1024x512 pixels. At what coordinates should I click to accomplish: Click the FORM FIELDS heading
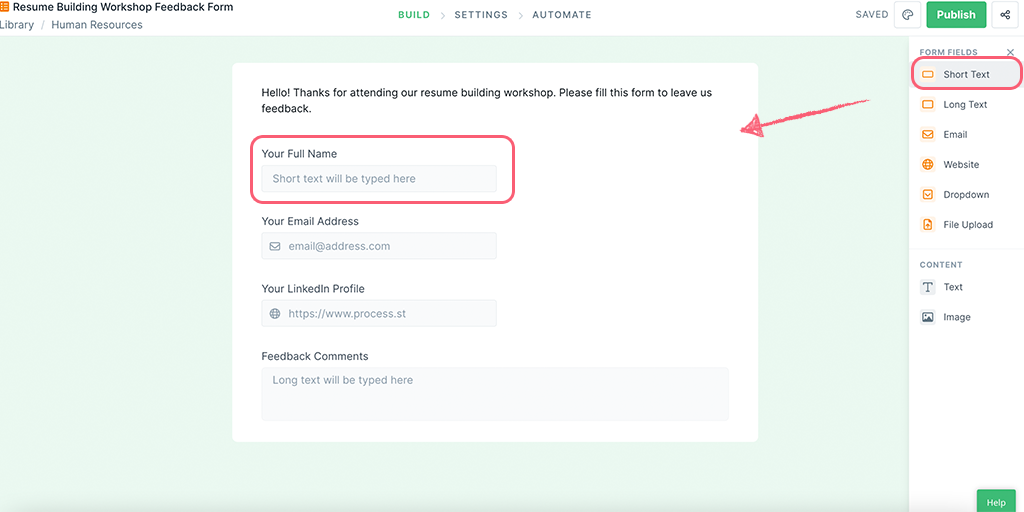(949, 52)
